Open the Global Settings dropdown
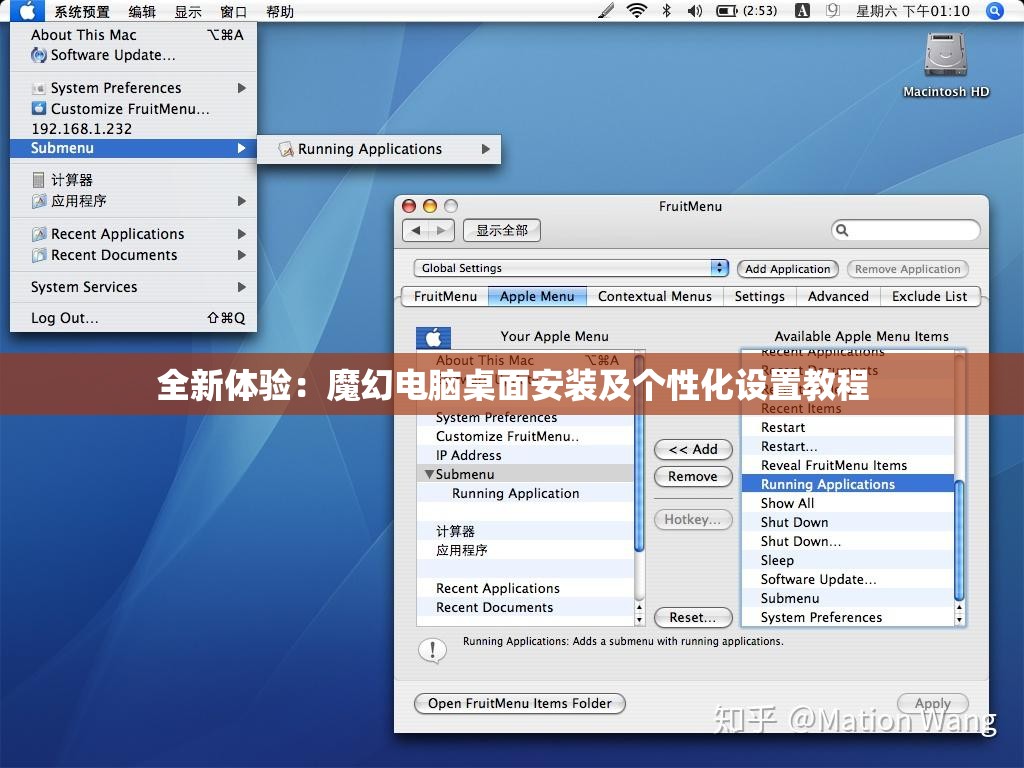 point(571,268)
